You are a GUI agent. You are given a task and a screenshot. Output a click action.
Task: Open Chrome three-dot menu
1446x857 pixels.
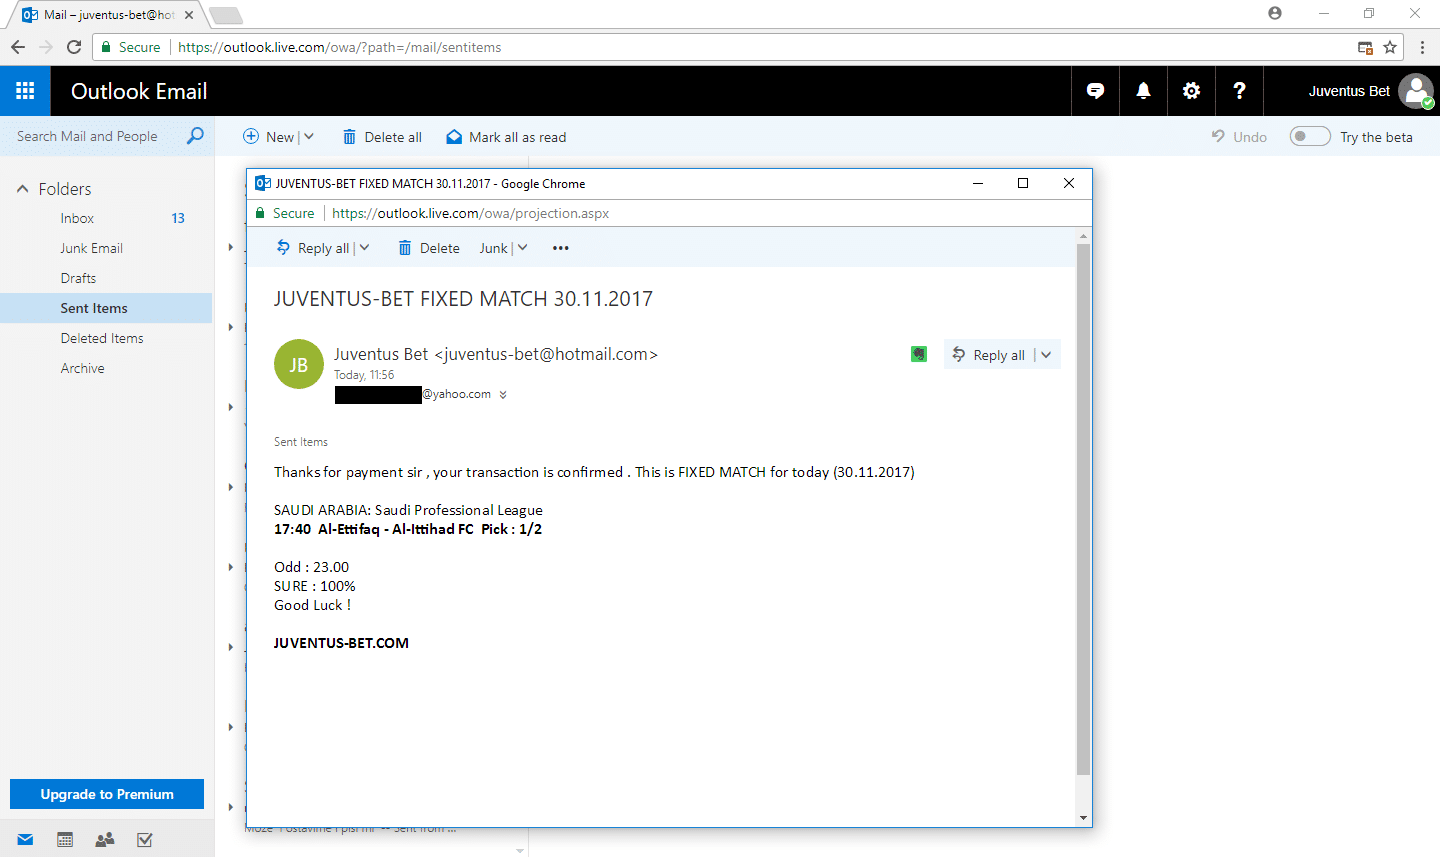[1422, 47]
